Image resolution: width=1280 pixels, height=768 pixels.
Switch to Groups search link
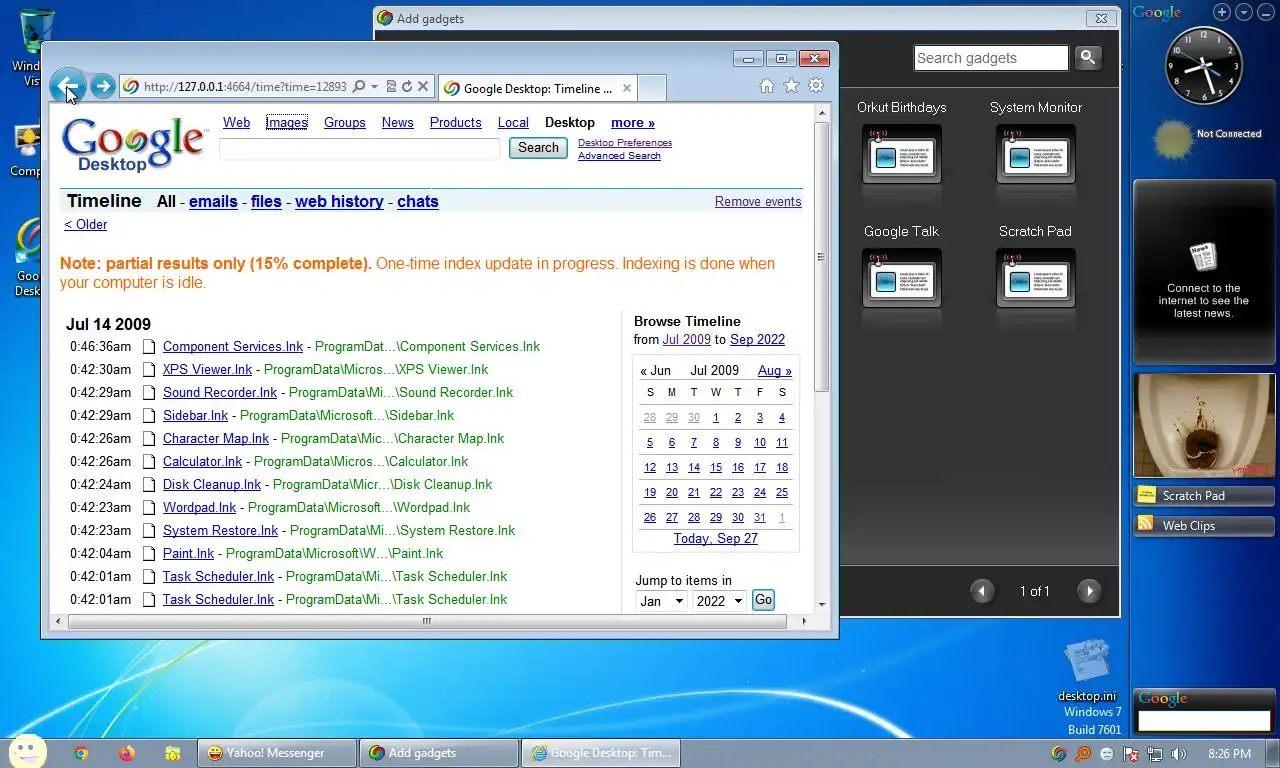pyautogui.click(x=344, y=122)
